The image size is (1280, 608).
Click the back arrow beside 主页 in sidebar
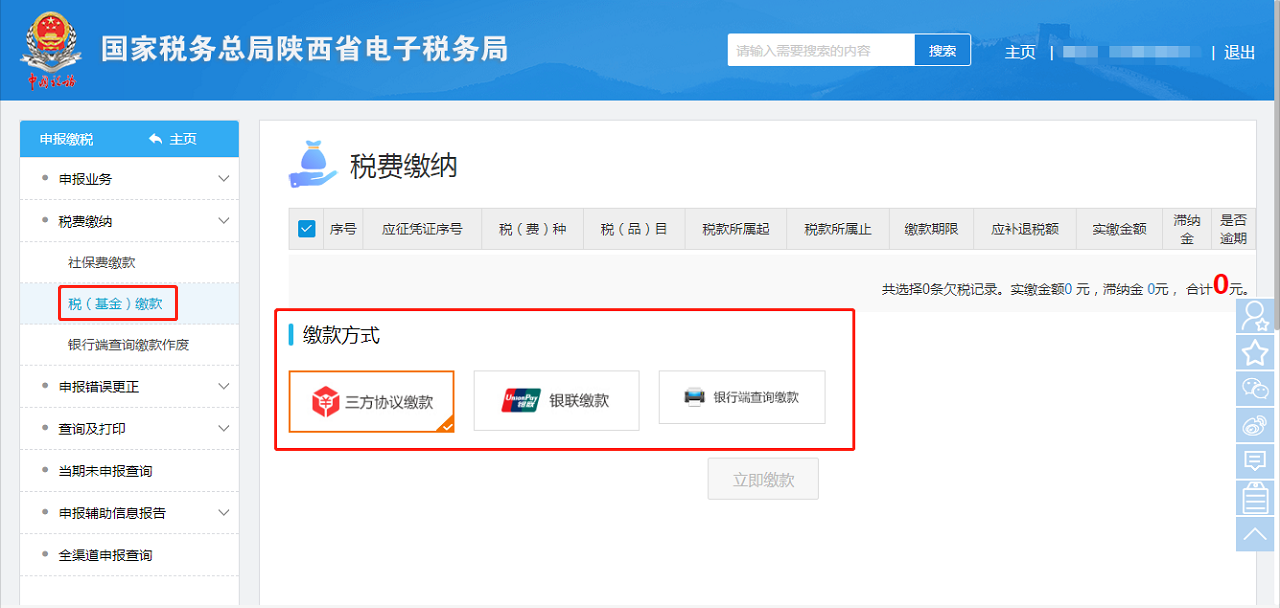coord(155,139)
